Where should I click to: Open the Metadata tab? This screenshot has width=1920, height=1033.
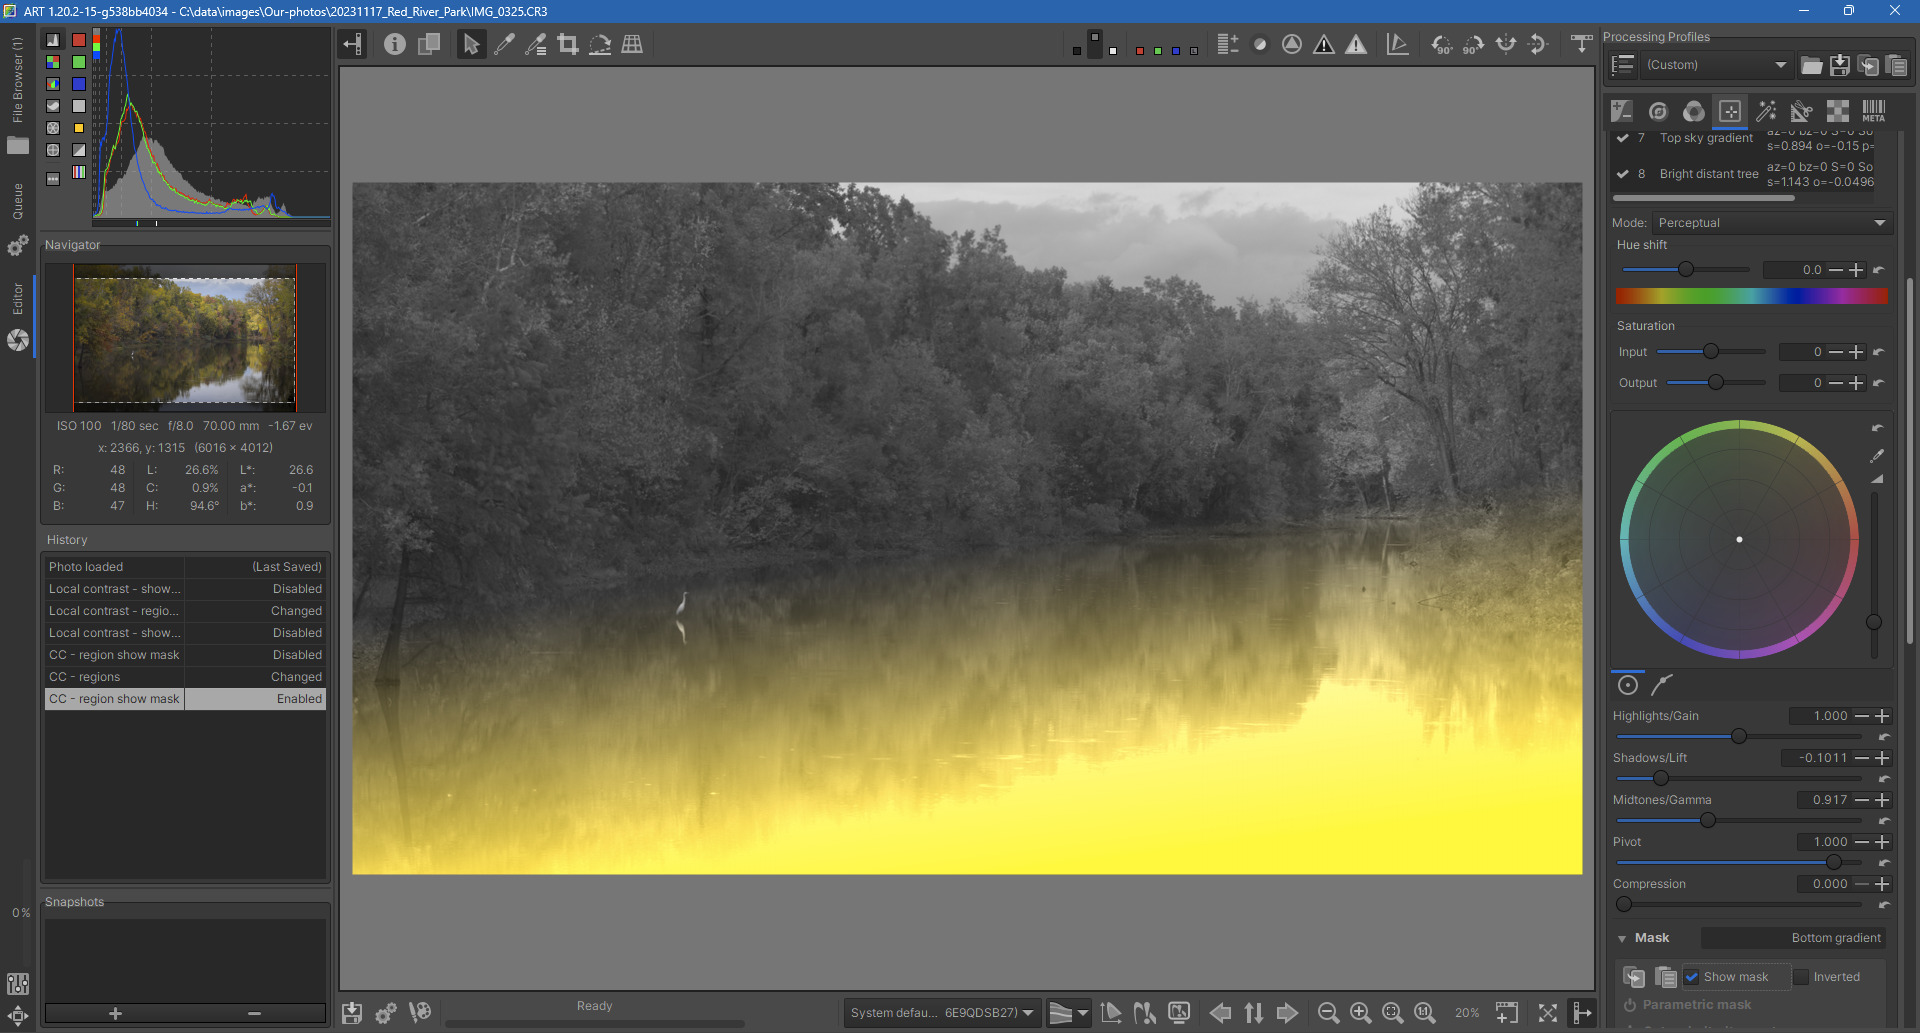[1874, 111]
